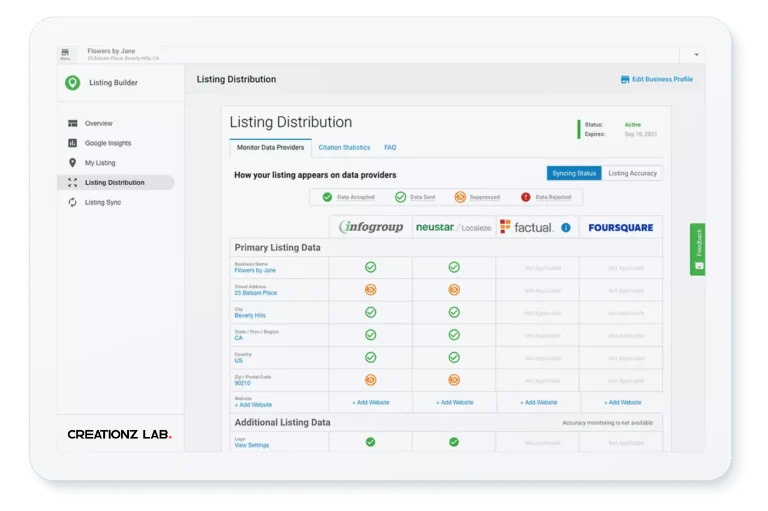Open the Citation Statistics tab
The image size is (768, 511).
[344, 147]
